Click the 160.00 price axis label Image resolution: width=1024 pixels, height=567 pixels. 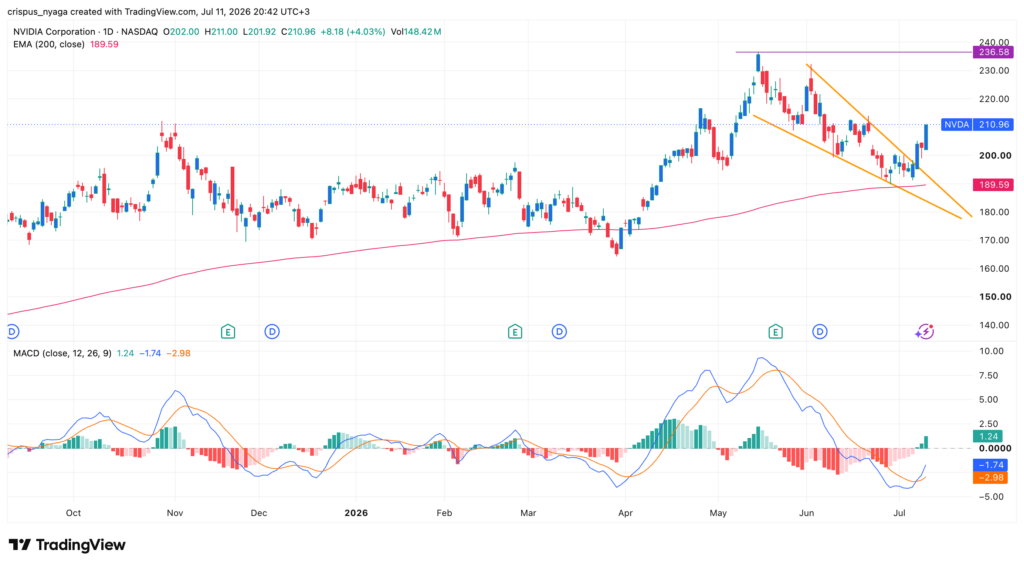point(994,268)
